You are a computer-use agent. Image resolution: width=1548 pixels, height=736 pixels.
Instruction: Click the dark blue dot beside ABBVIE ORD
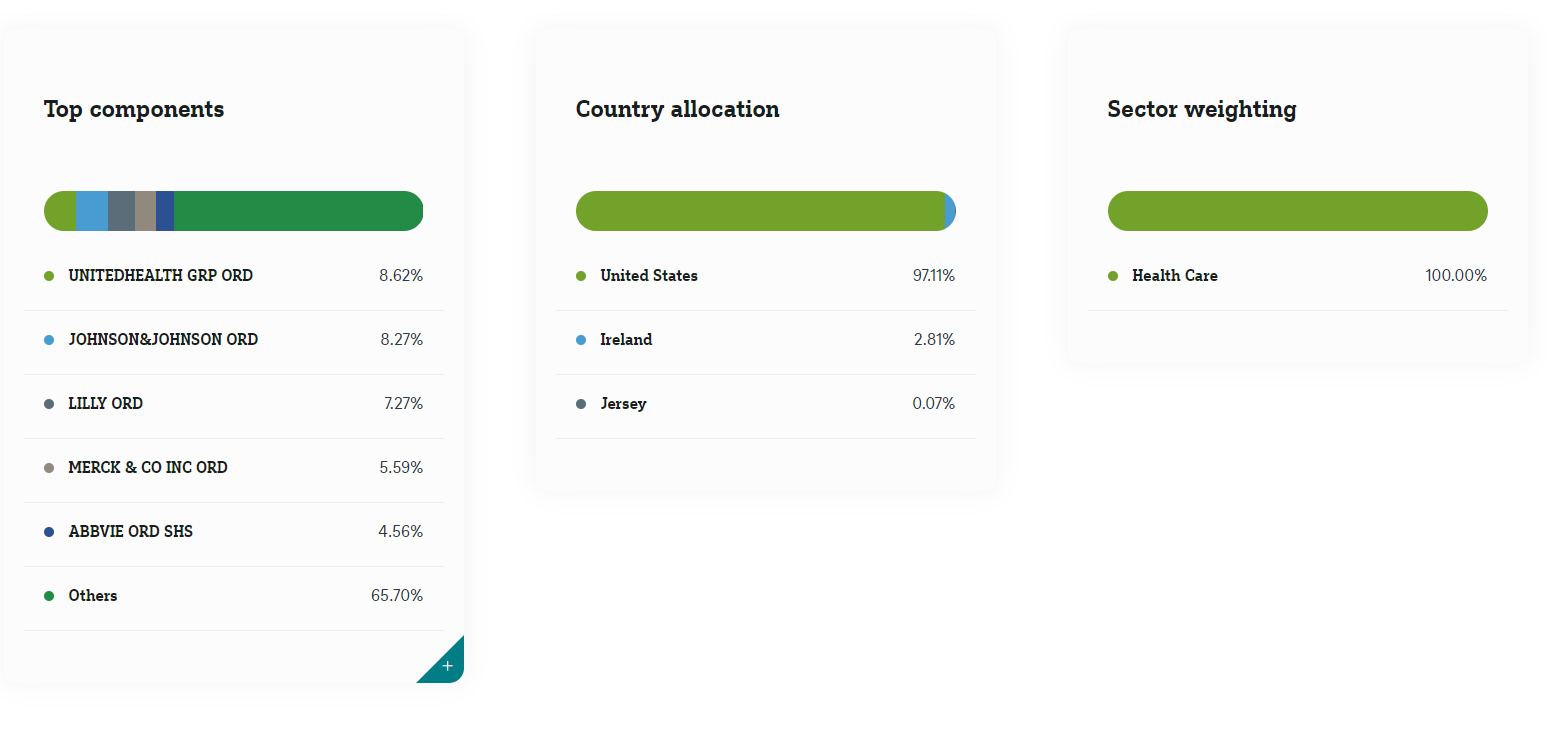point(49,532)
